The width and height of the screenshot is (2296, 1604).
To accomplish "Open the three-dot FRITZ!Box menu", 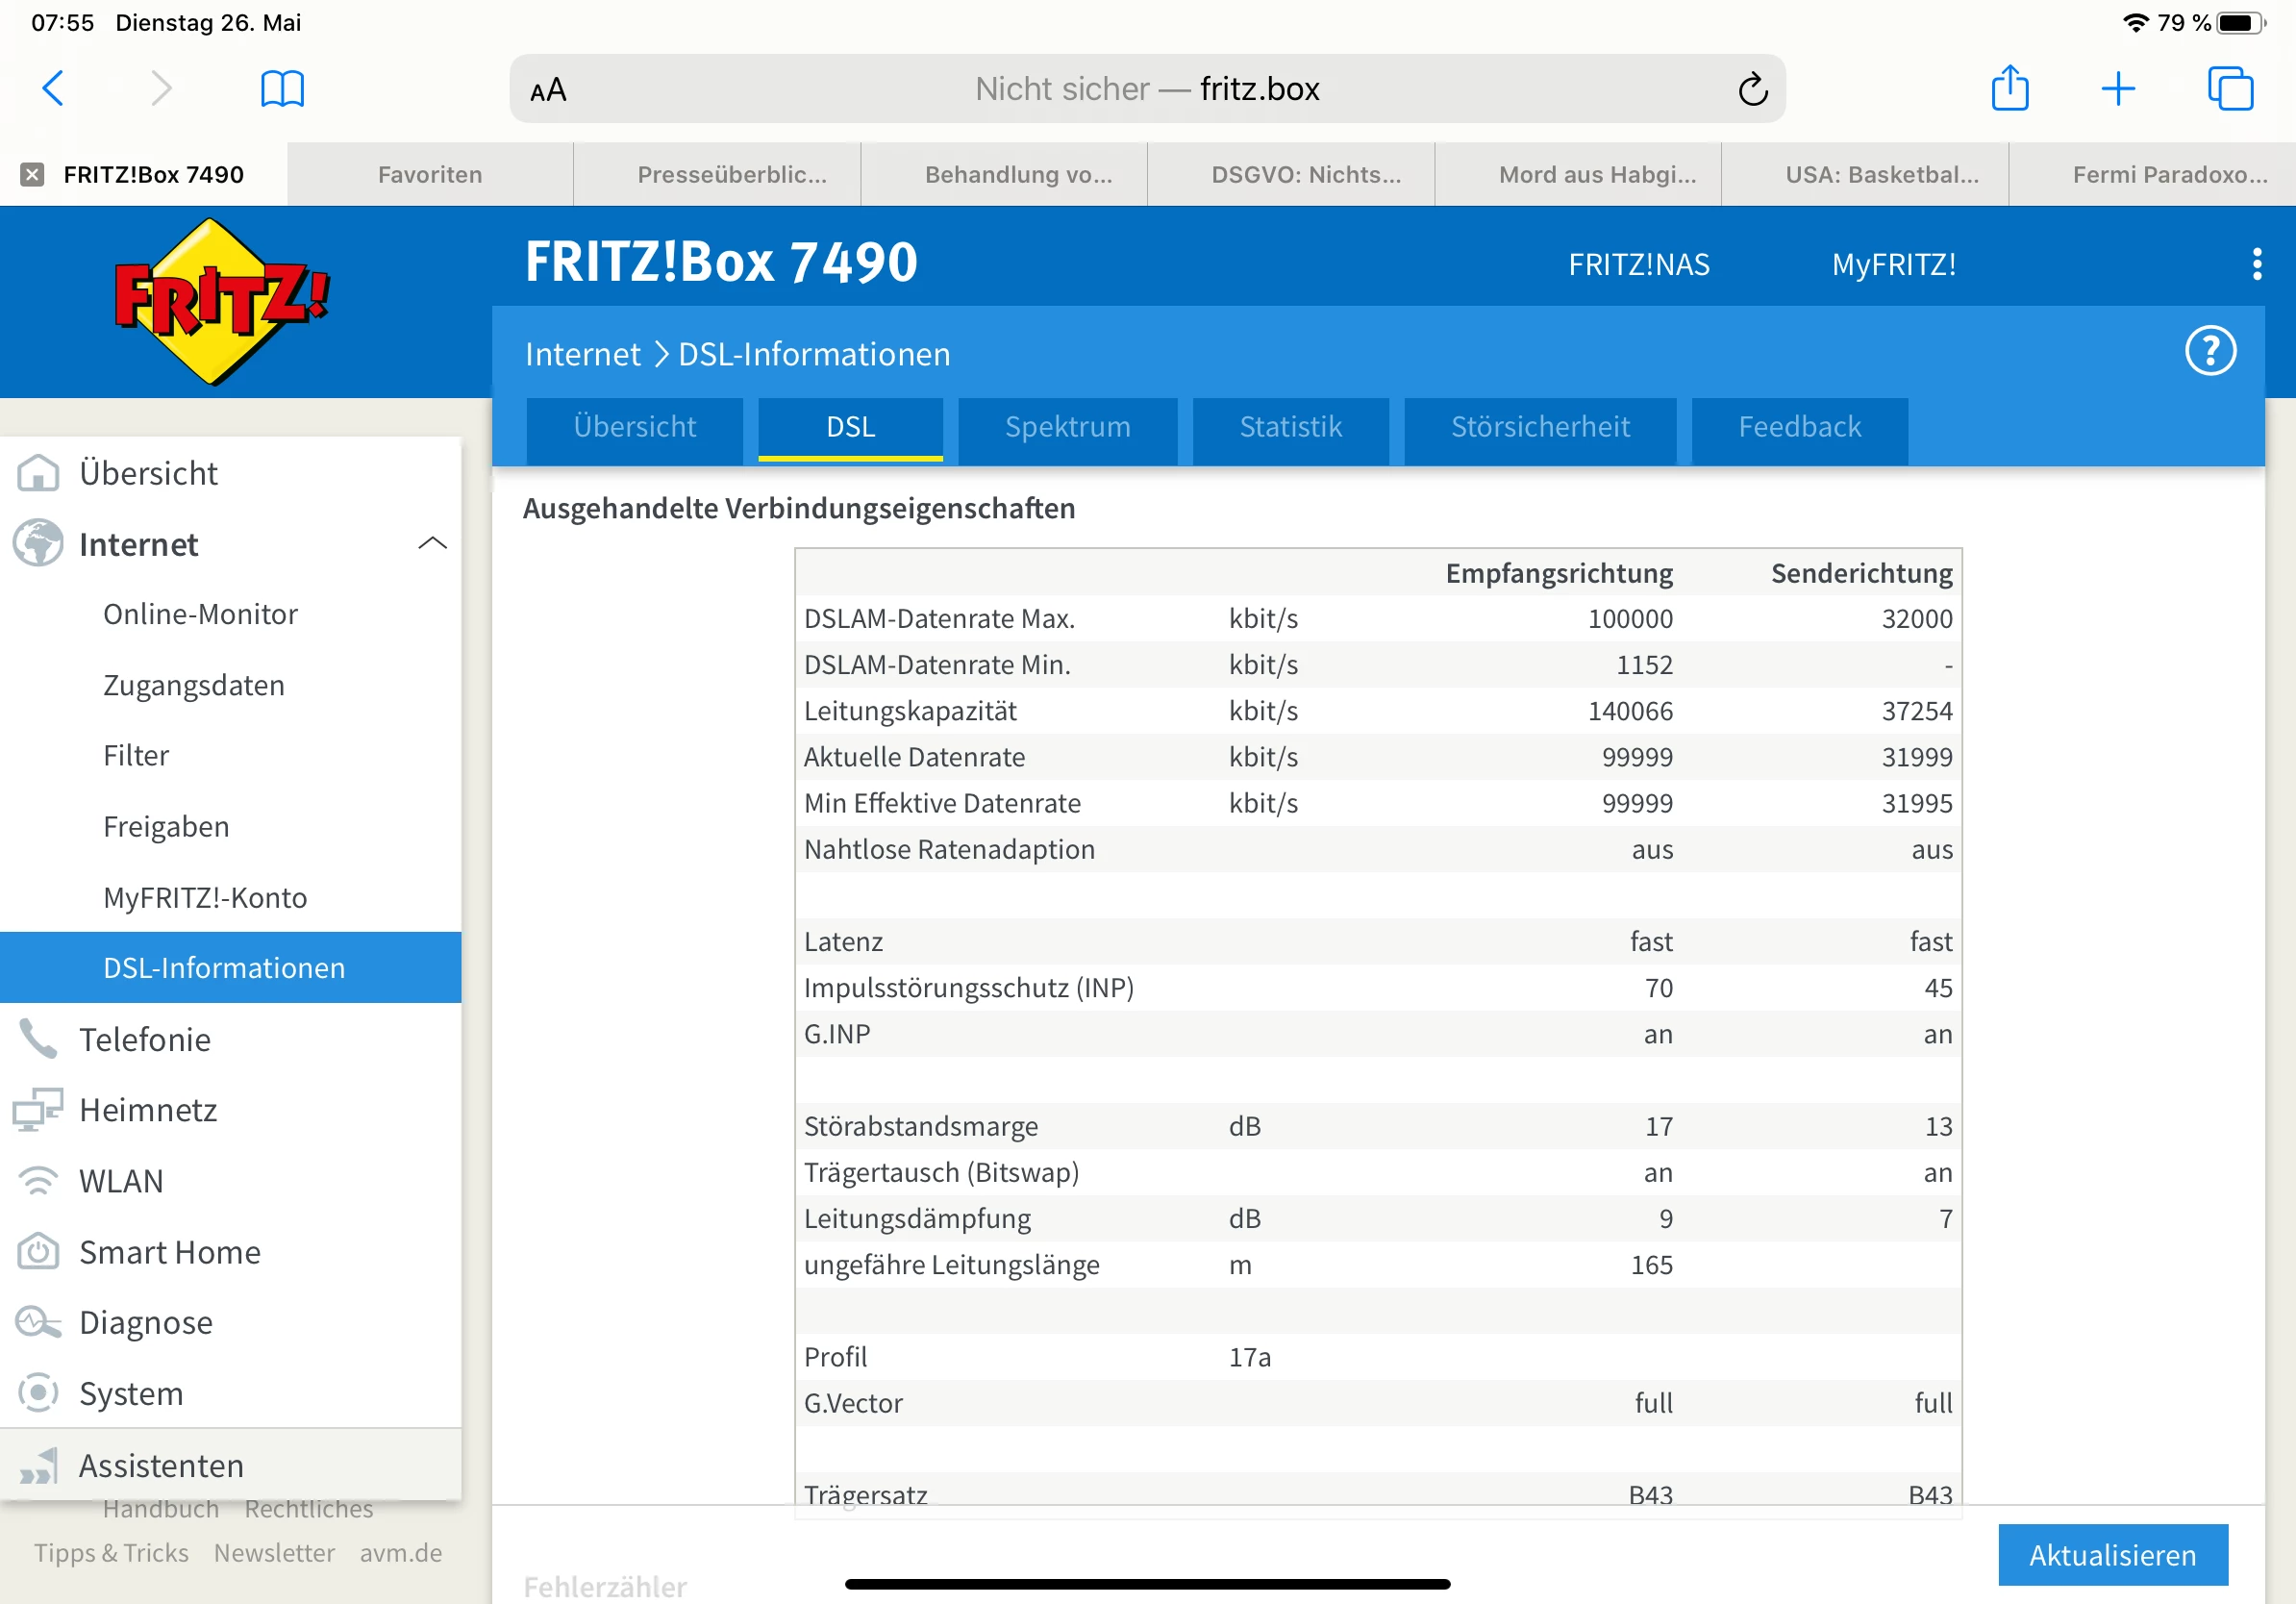I will [x=2256, y=264].
